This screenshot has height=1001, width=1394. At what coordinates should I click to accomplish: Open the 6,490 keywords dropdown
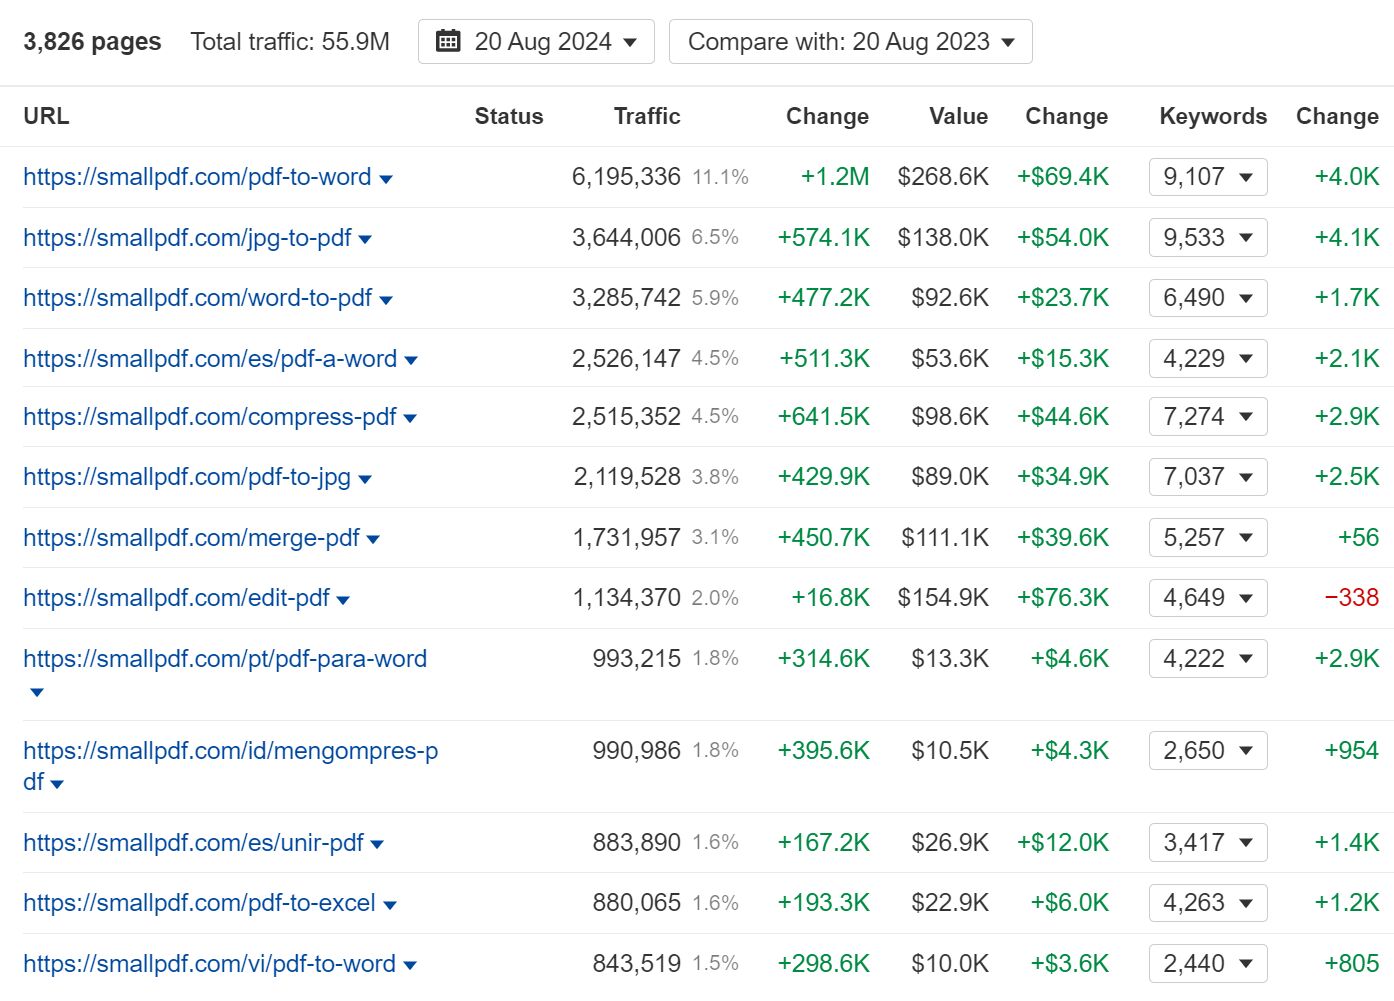[x=1208, y=298]
